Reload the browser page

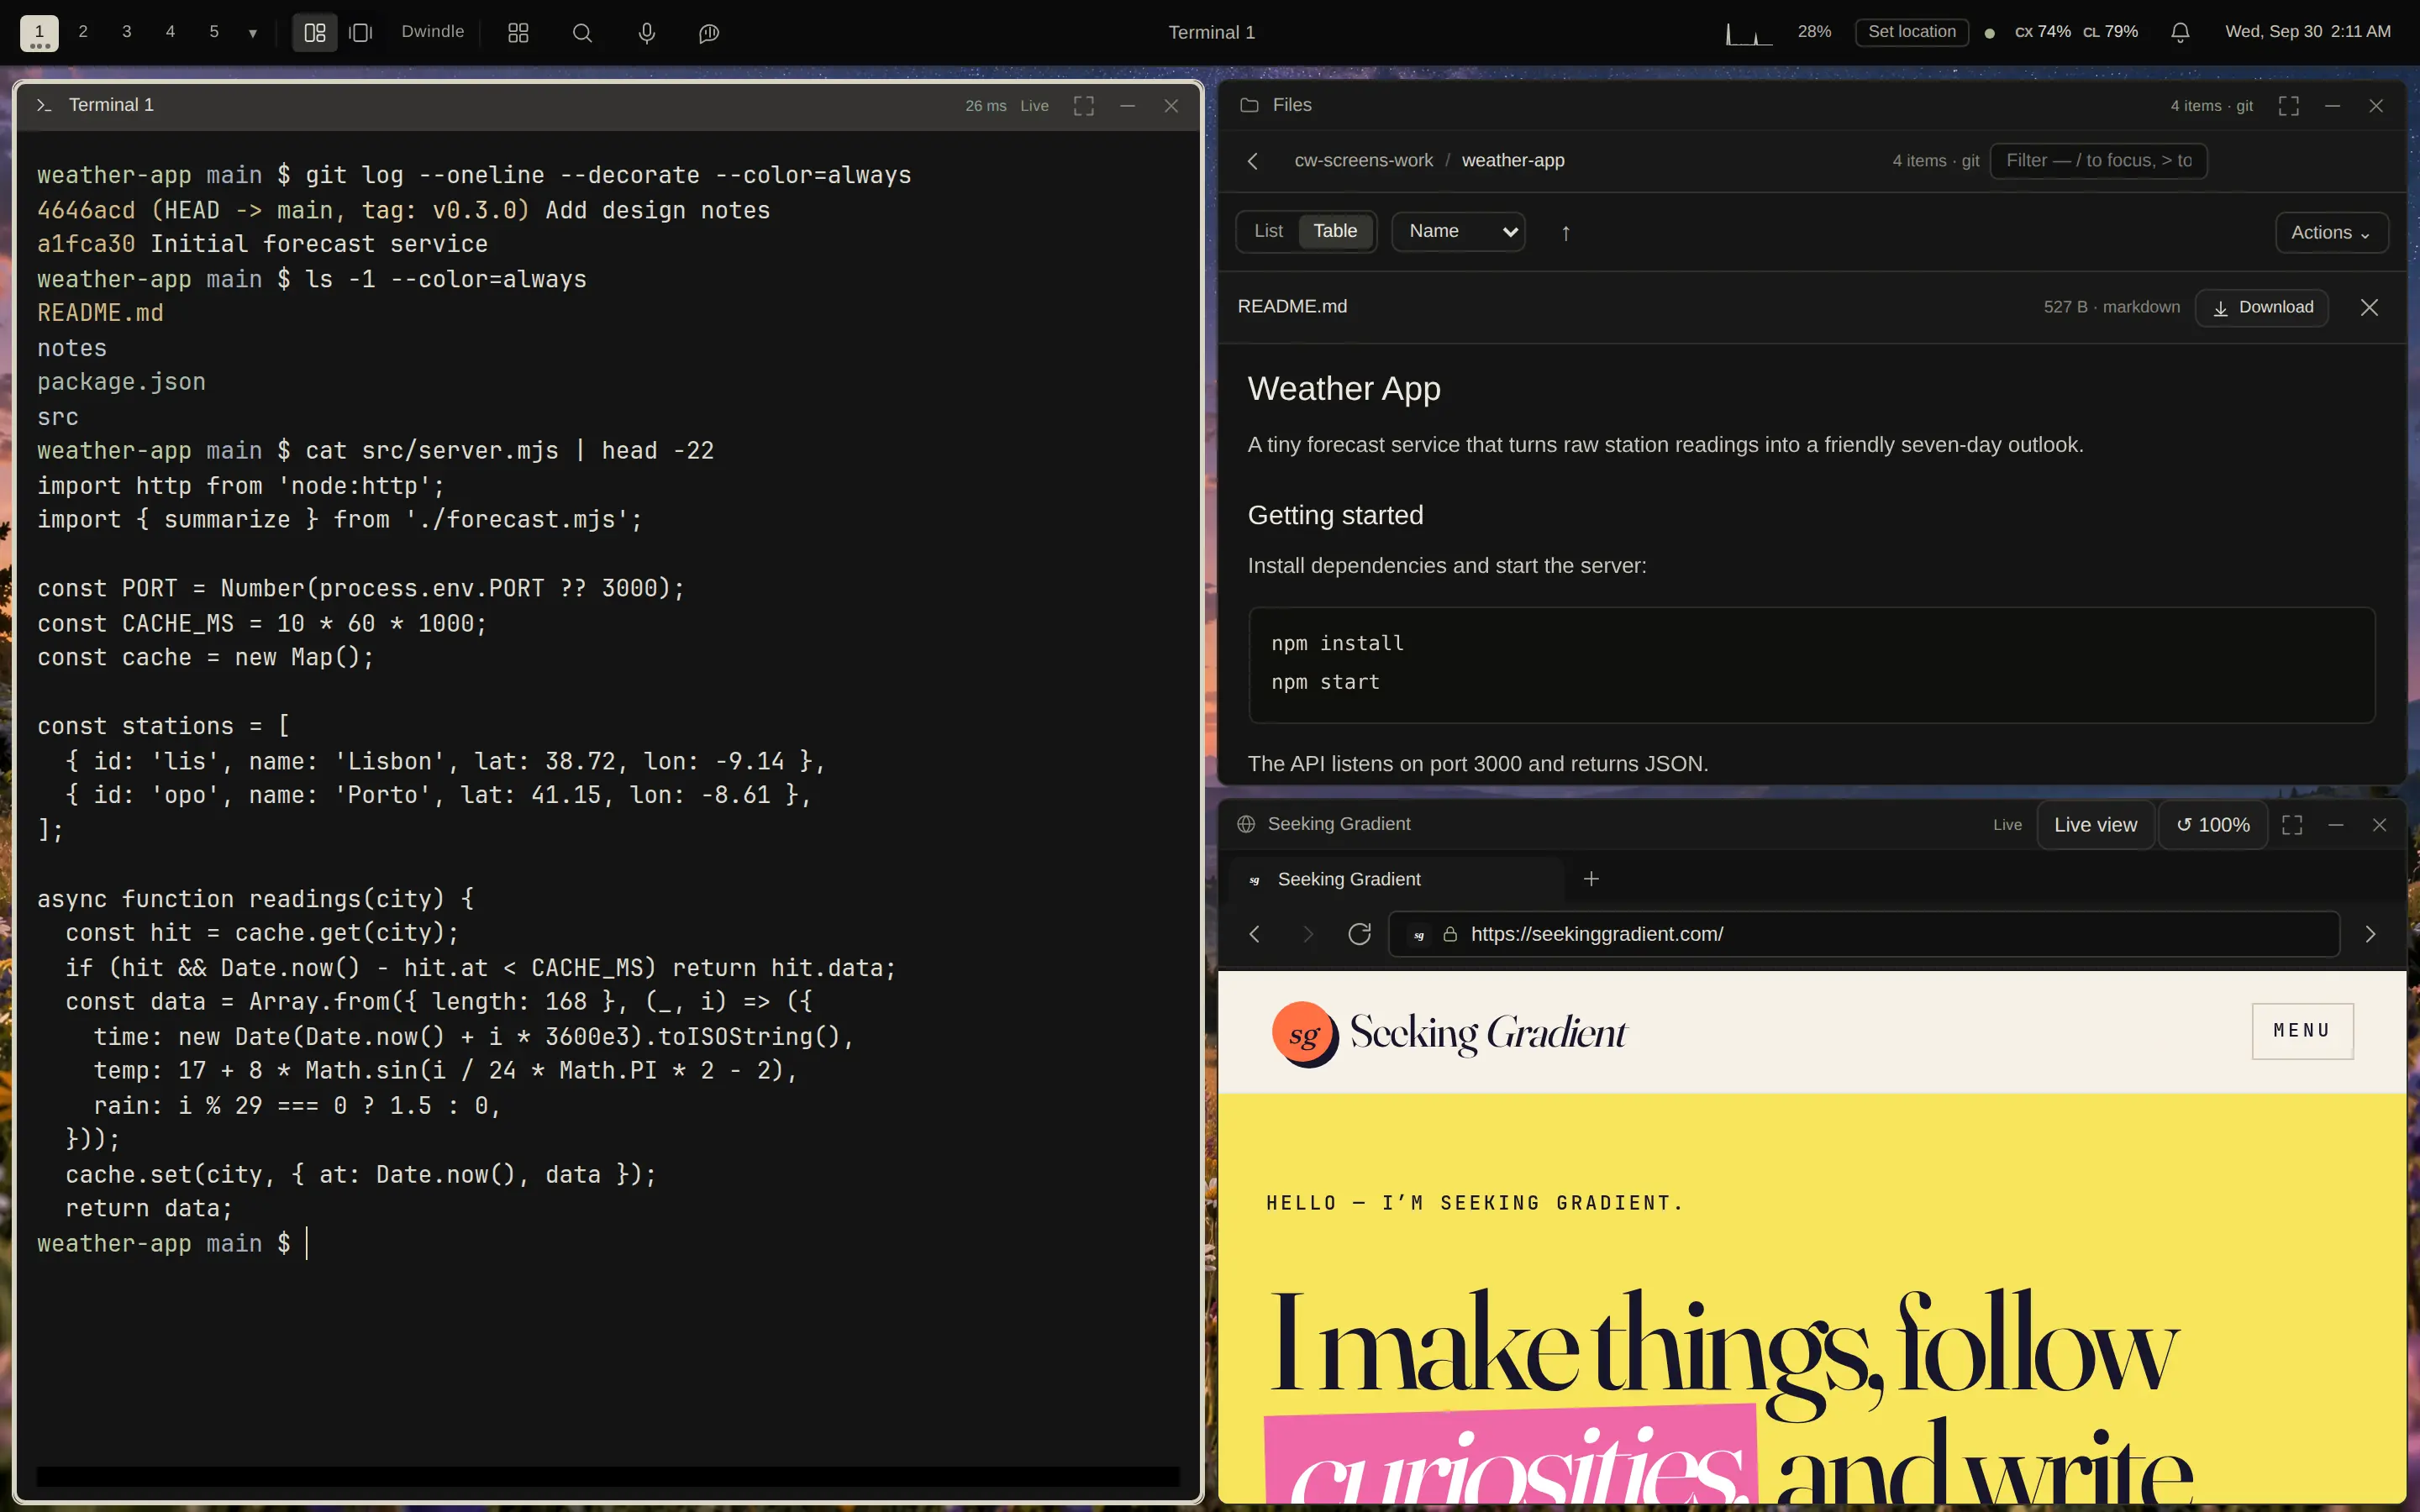(x=1359, y=934)
